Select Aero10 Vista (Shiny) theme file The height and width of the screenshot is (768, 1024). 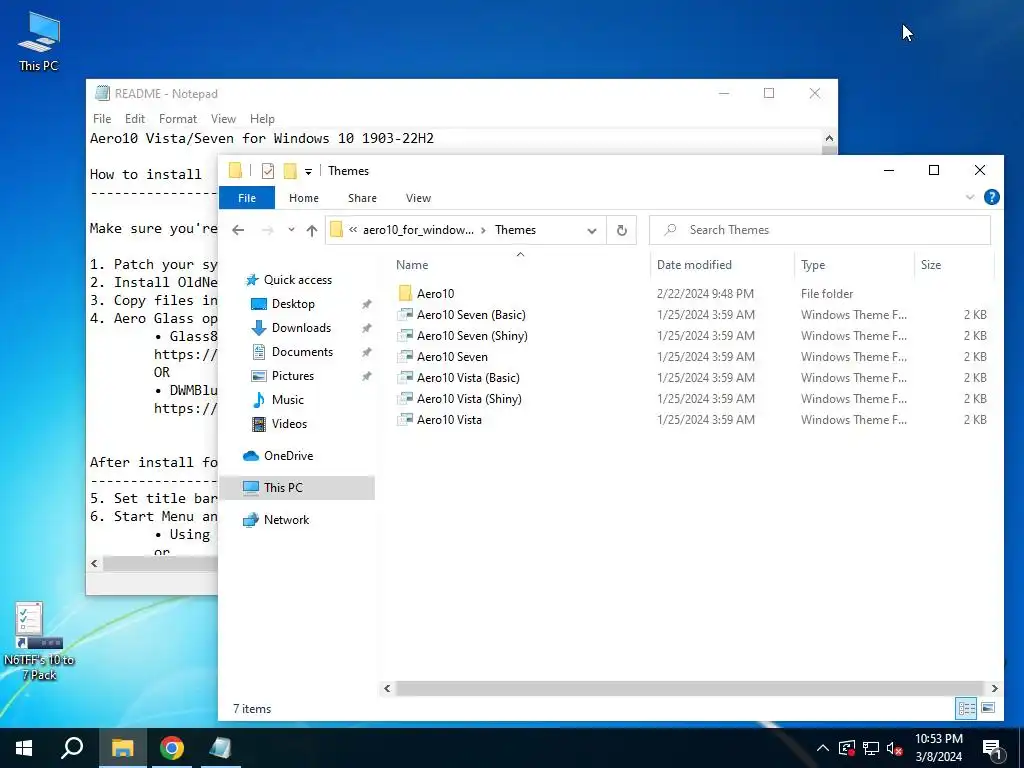(x=469, y=398)
